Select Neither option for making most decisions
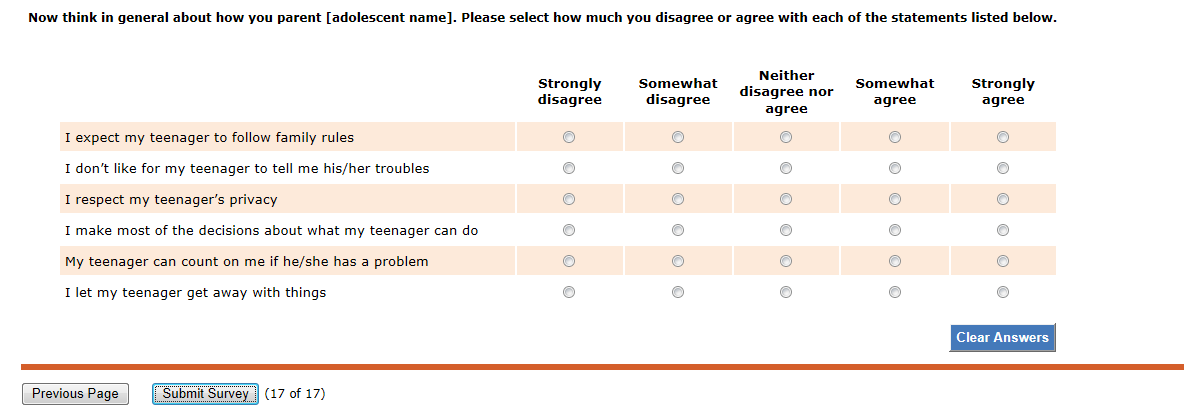This screenshot has width=1195, height=417. tap(786, 230)
